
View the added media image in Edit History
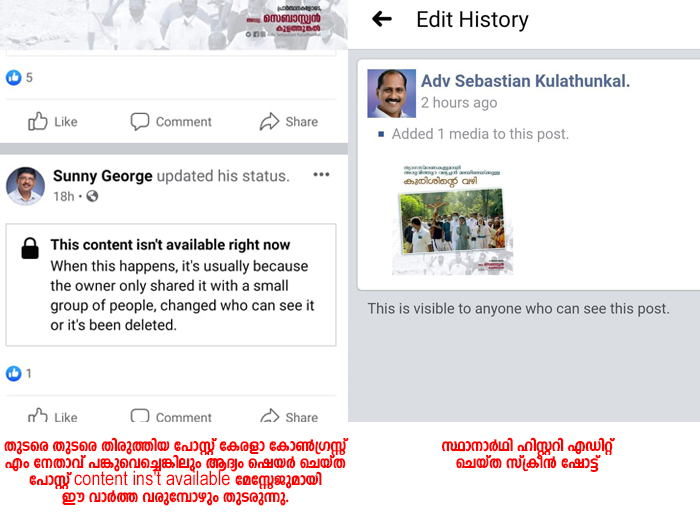[x=453, y=220]
